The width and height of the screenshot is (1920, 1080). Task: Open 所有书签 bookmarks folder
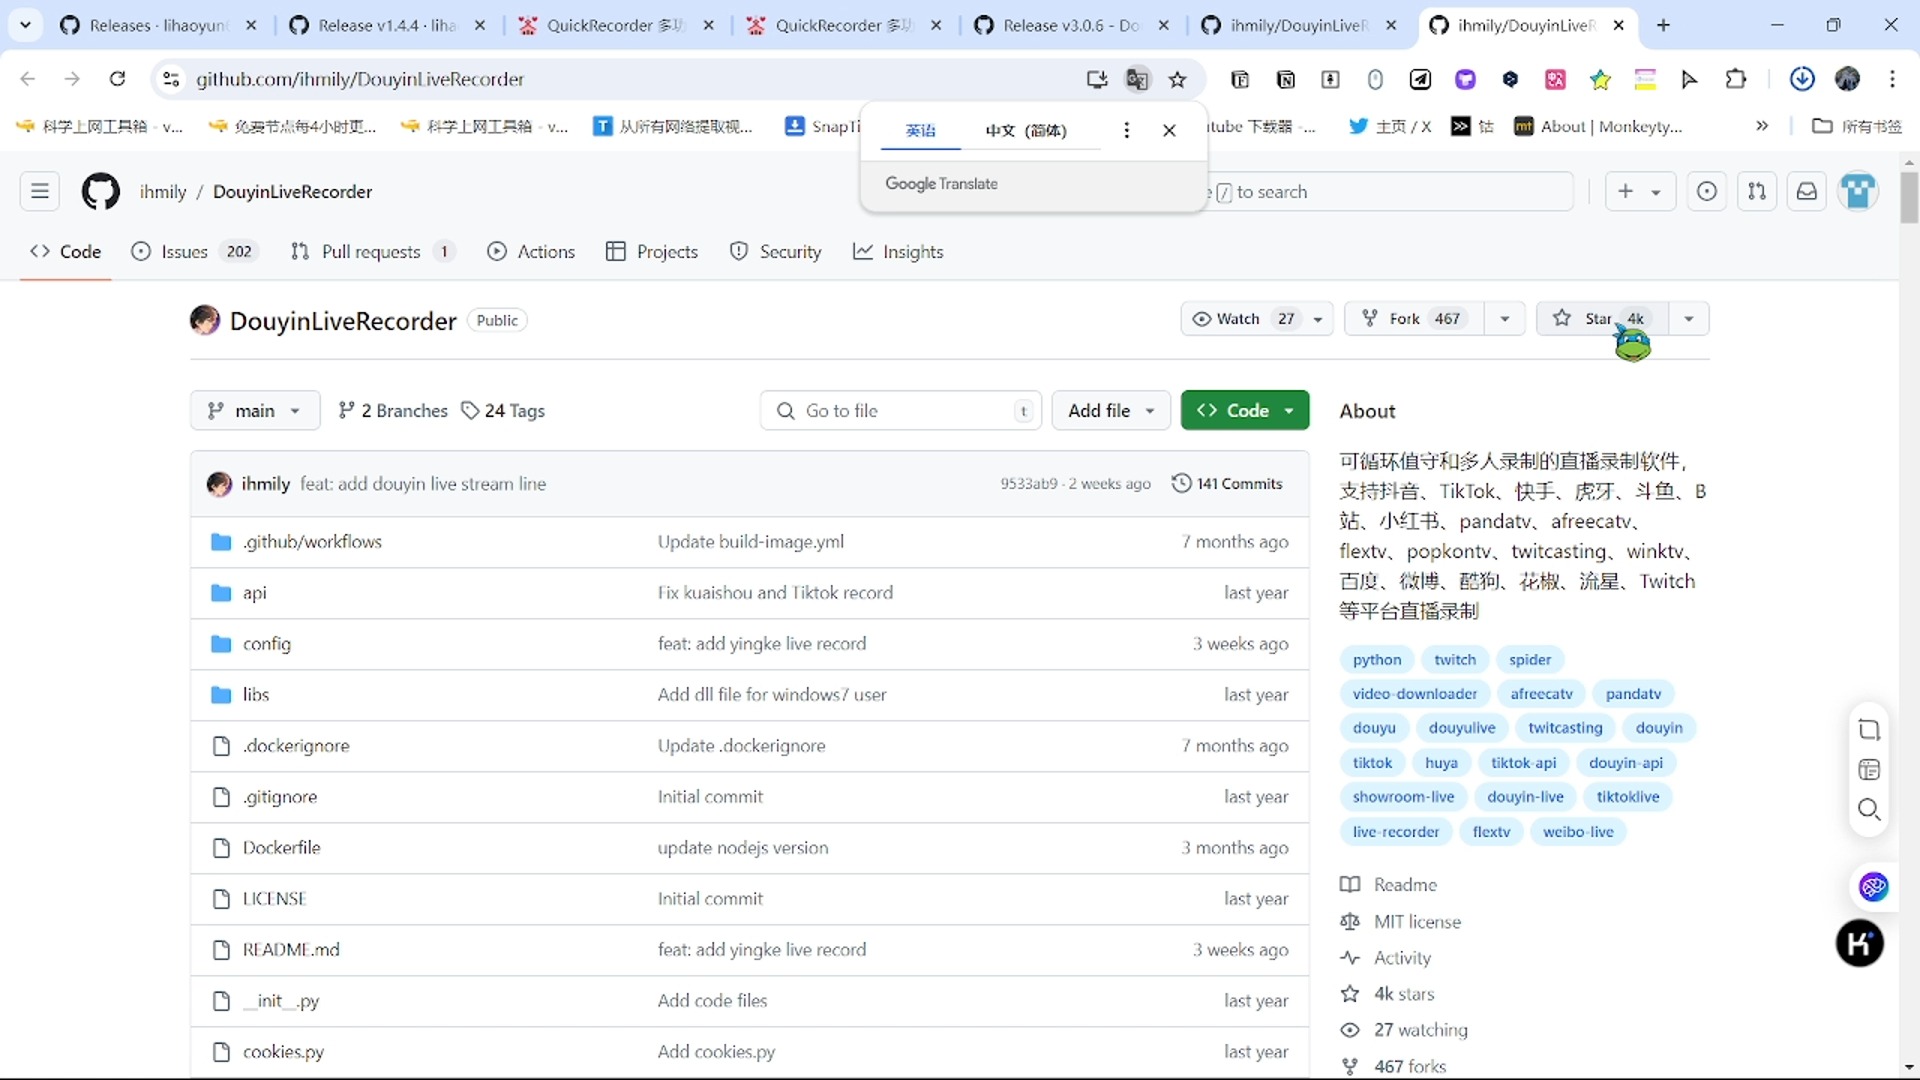click(1857, 126)
